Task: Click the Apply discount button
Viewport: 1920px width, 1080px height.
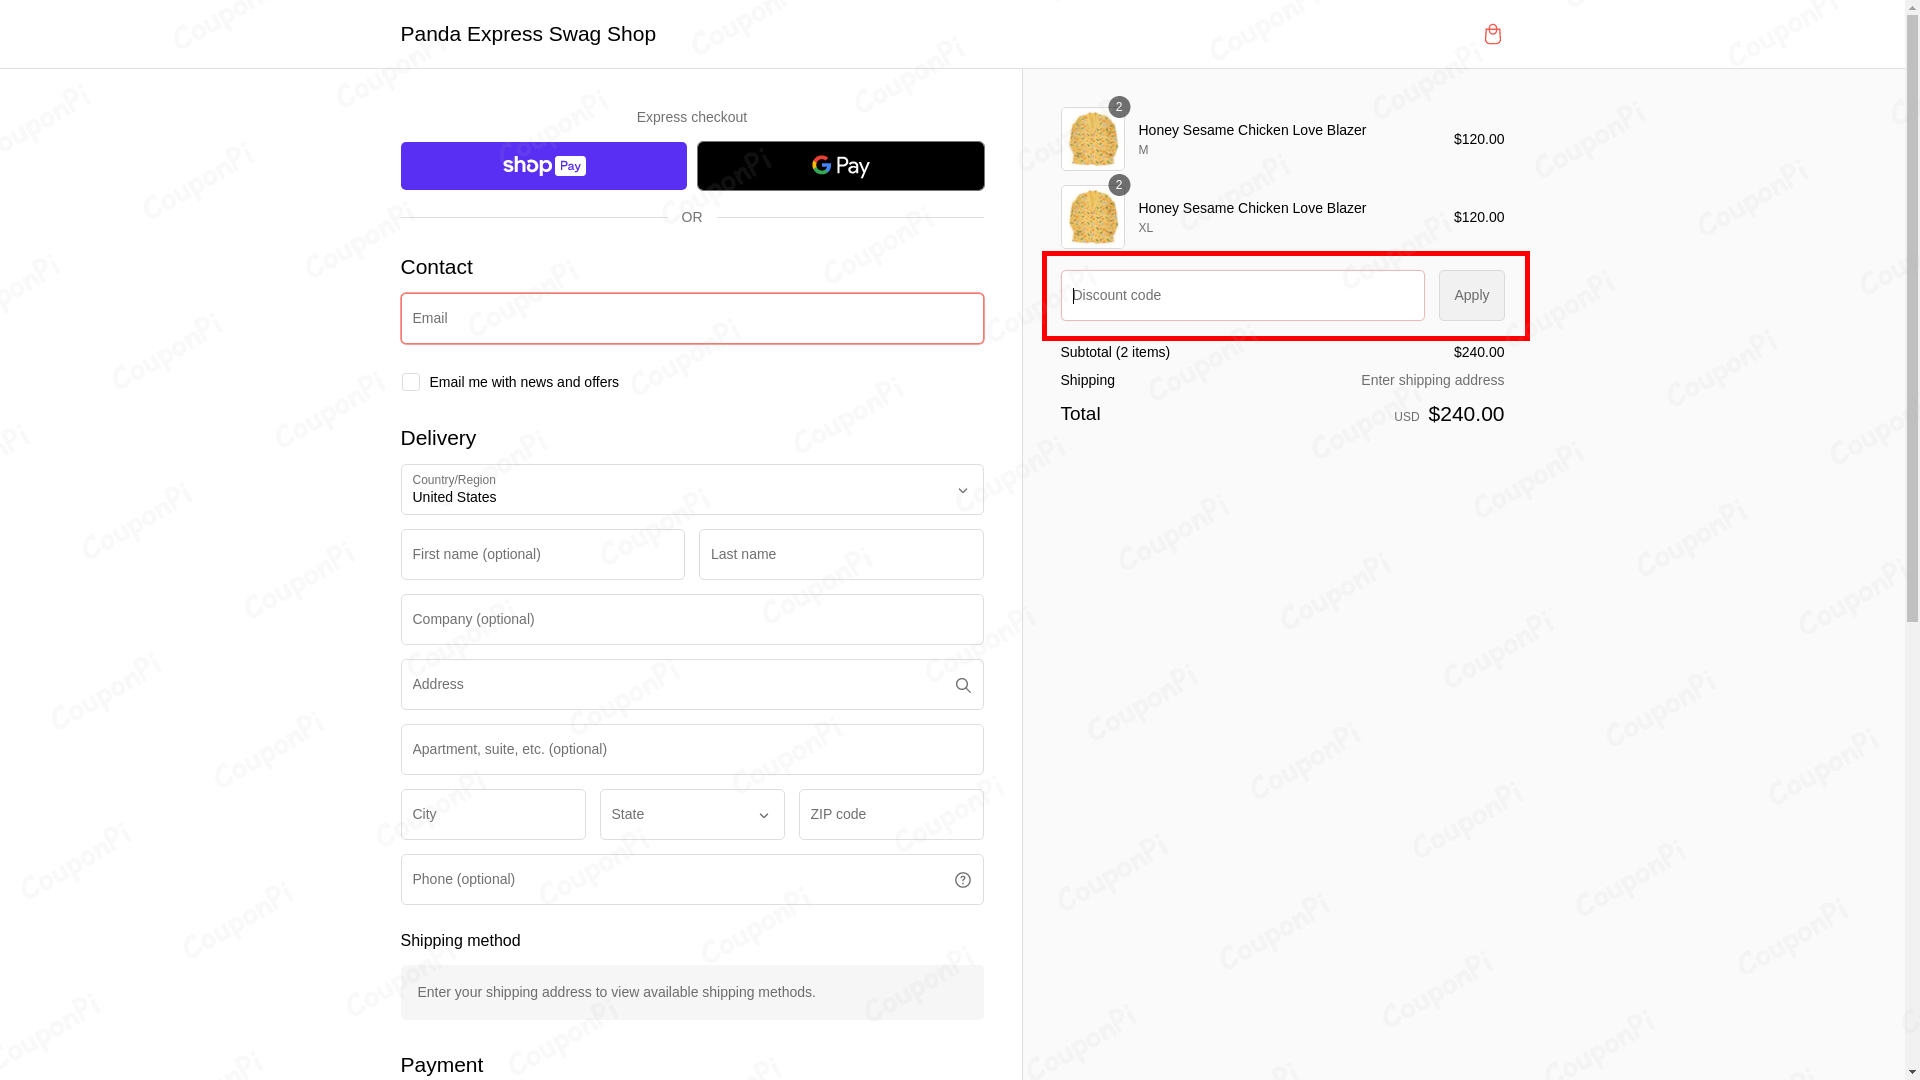Action: coord(1471,295)
